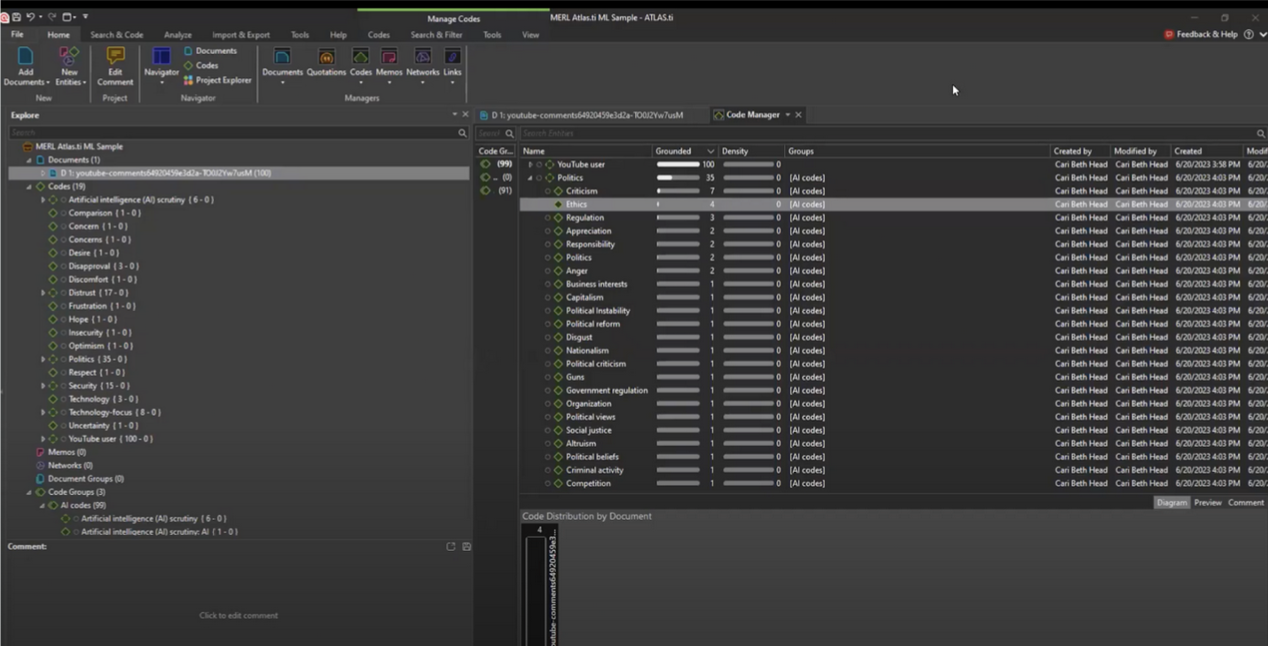Open the Import & Export tab

[x=240, y=35]
